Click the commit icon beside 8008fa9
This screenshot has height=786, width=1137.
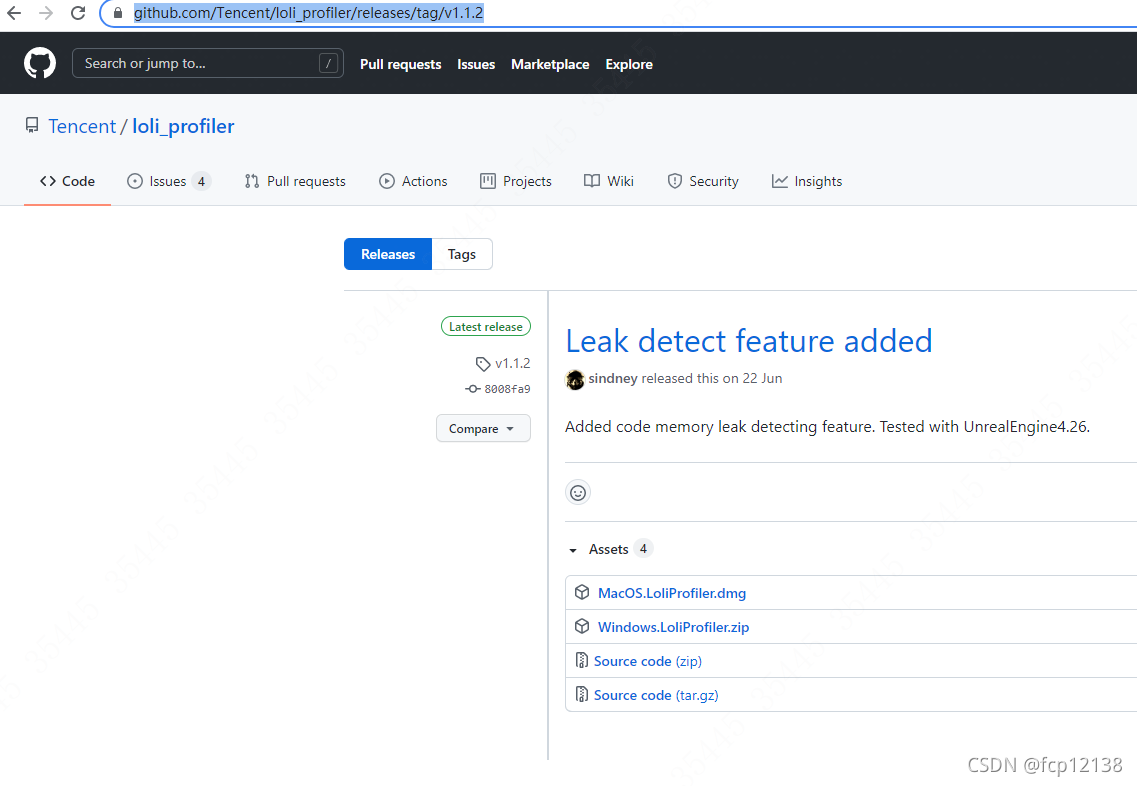pos(473,389)
